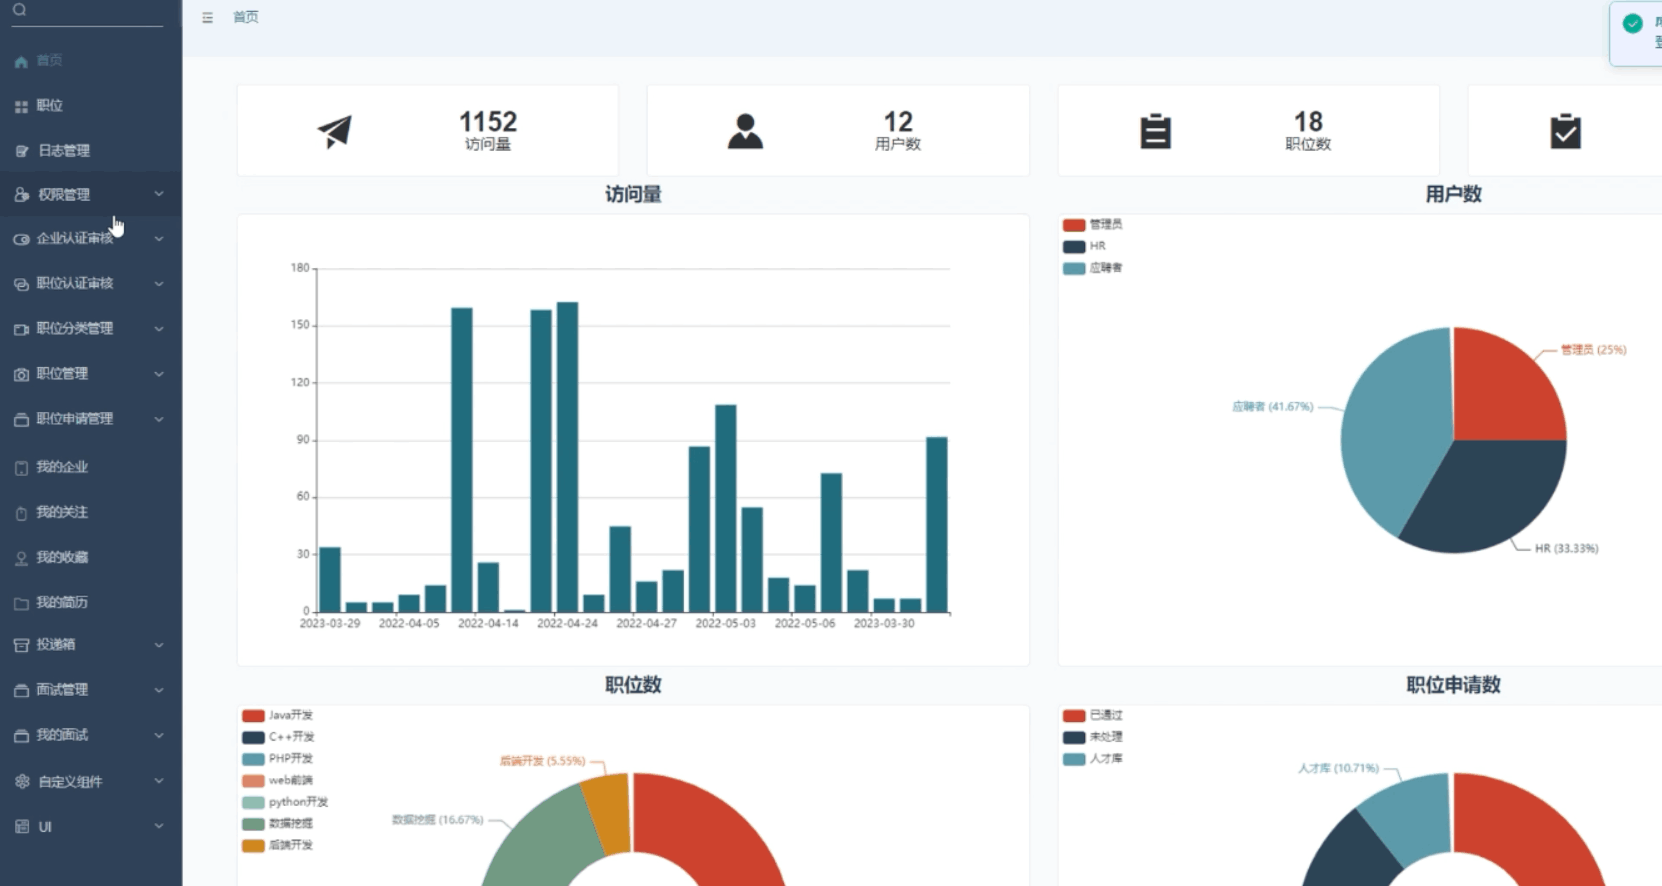1662x886 pixels.
Task: Click the 首页 breadcrumb in top bar
Action: [x=246, y=17]
